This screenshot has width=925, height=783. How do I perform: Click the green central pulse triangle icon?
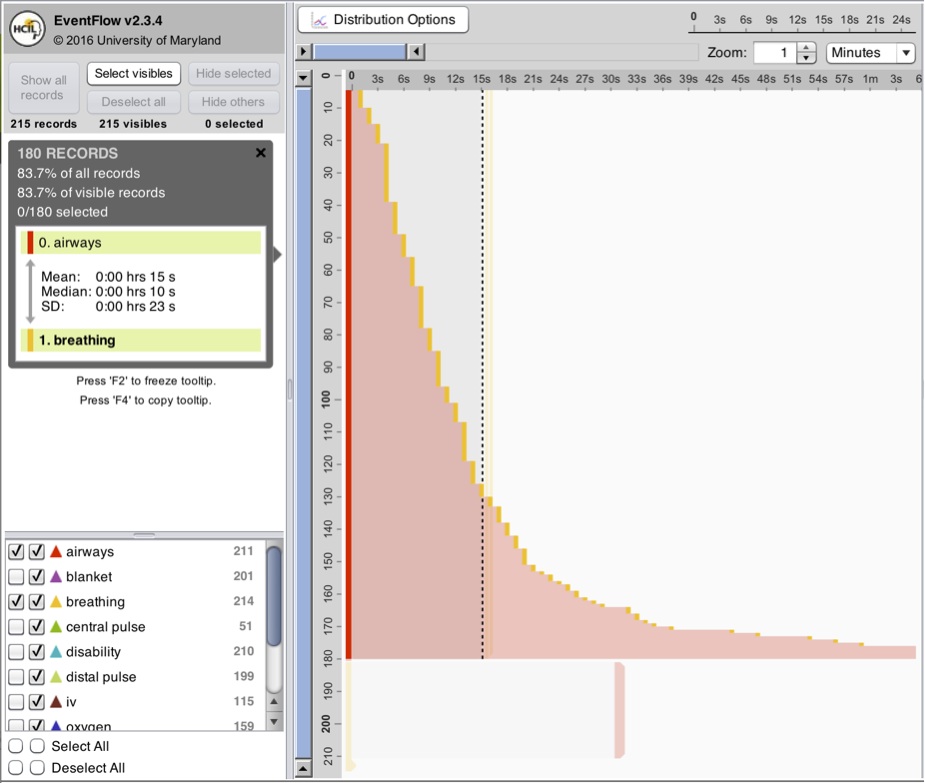56,627
